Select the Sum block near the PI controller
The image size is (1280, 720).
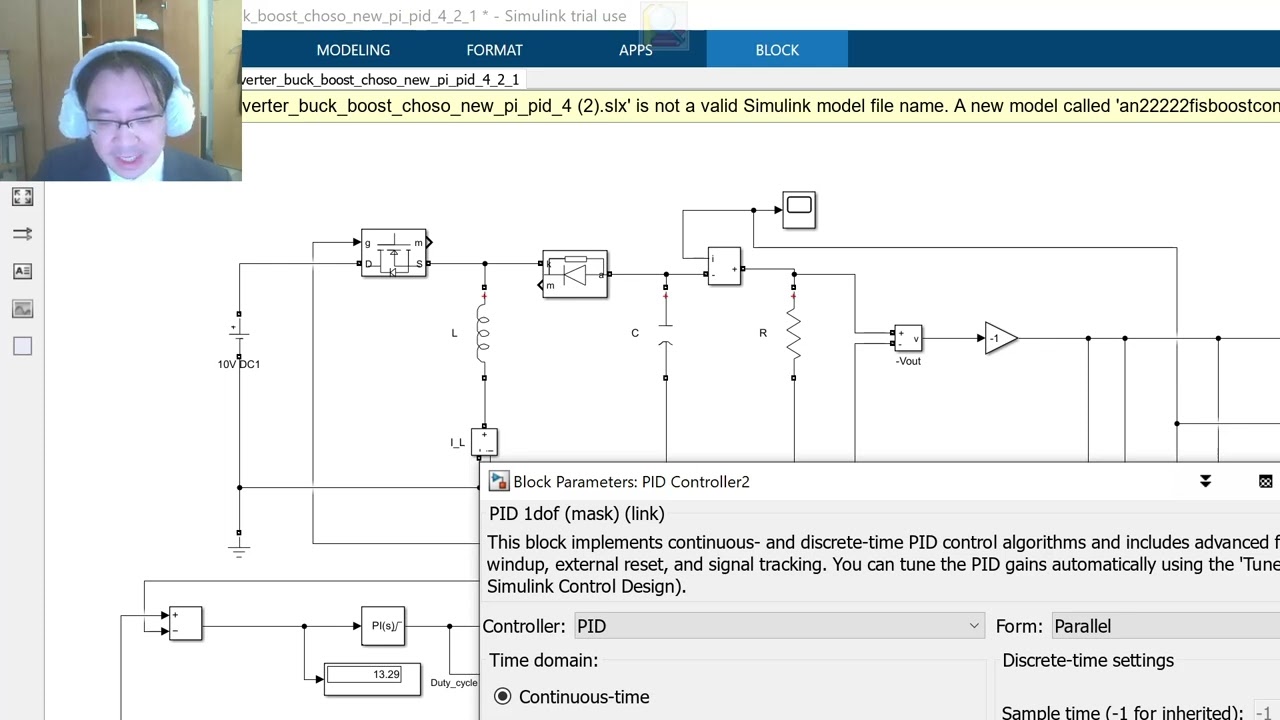coord(185,623)
